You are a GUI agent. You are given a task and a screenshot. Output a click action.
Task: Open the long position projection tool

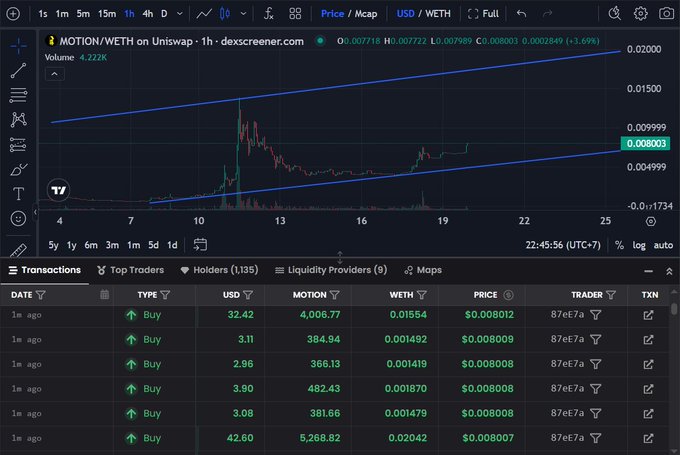pyautogui.click(x=18, y=144)
